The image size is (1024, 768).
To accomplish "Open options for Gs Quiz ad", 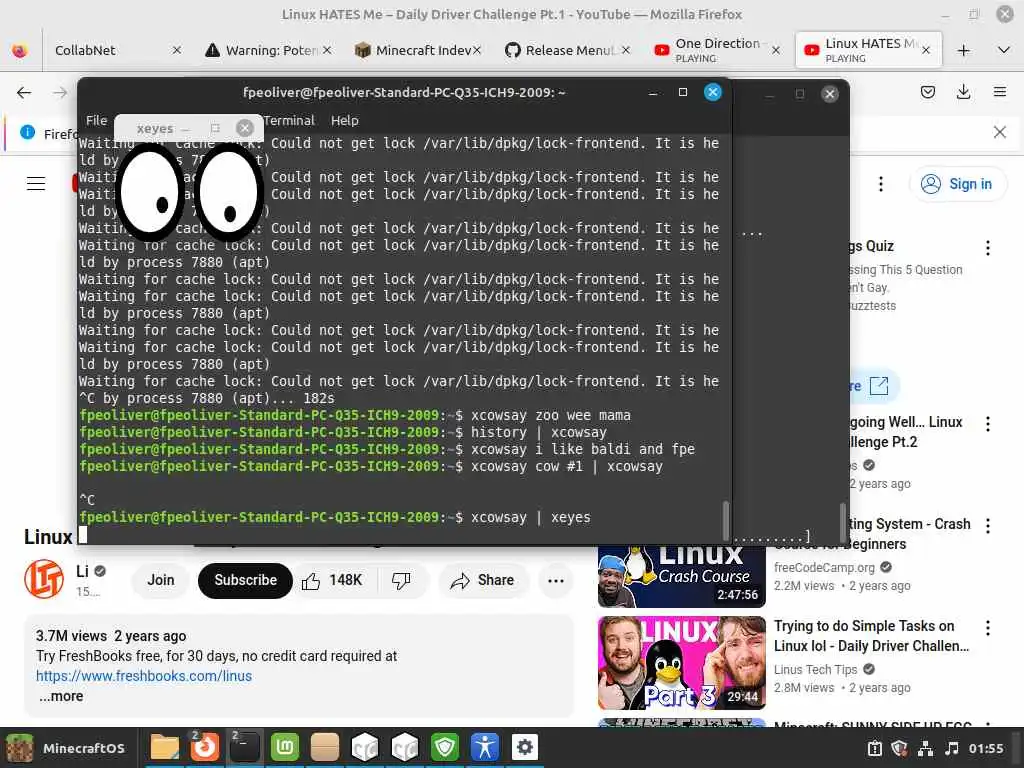I will 987,248.
